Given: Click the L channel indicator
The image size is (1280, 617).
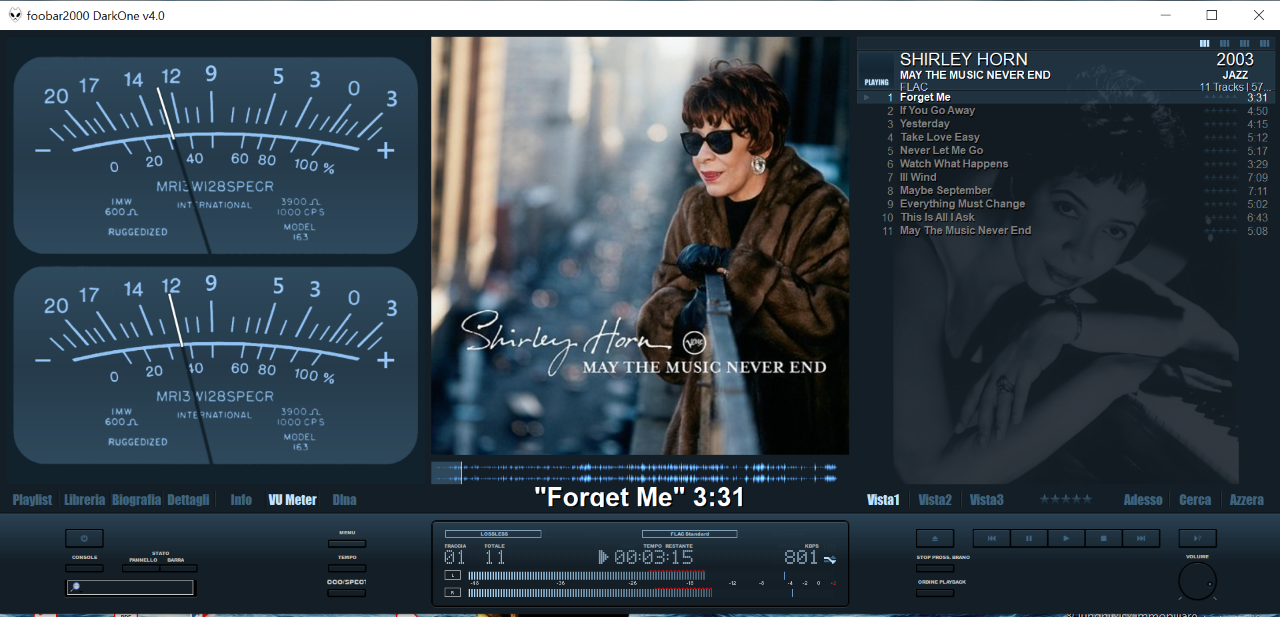Looking at the screenshot, I should [453, 576].
